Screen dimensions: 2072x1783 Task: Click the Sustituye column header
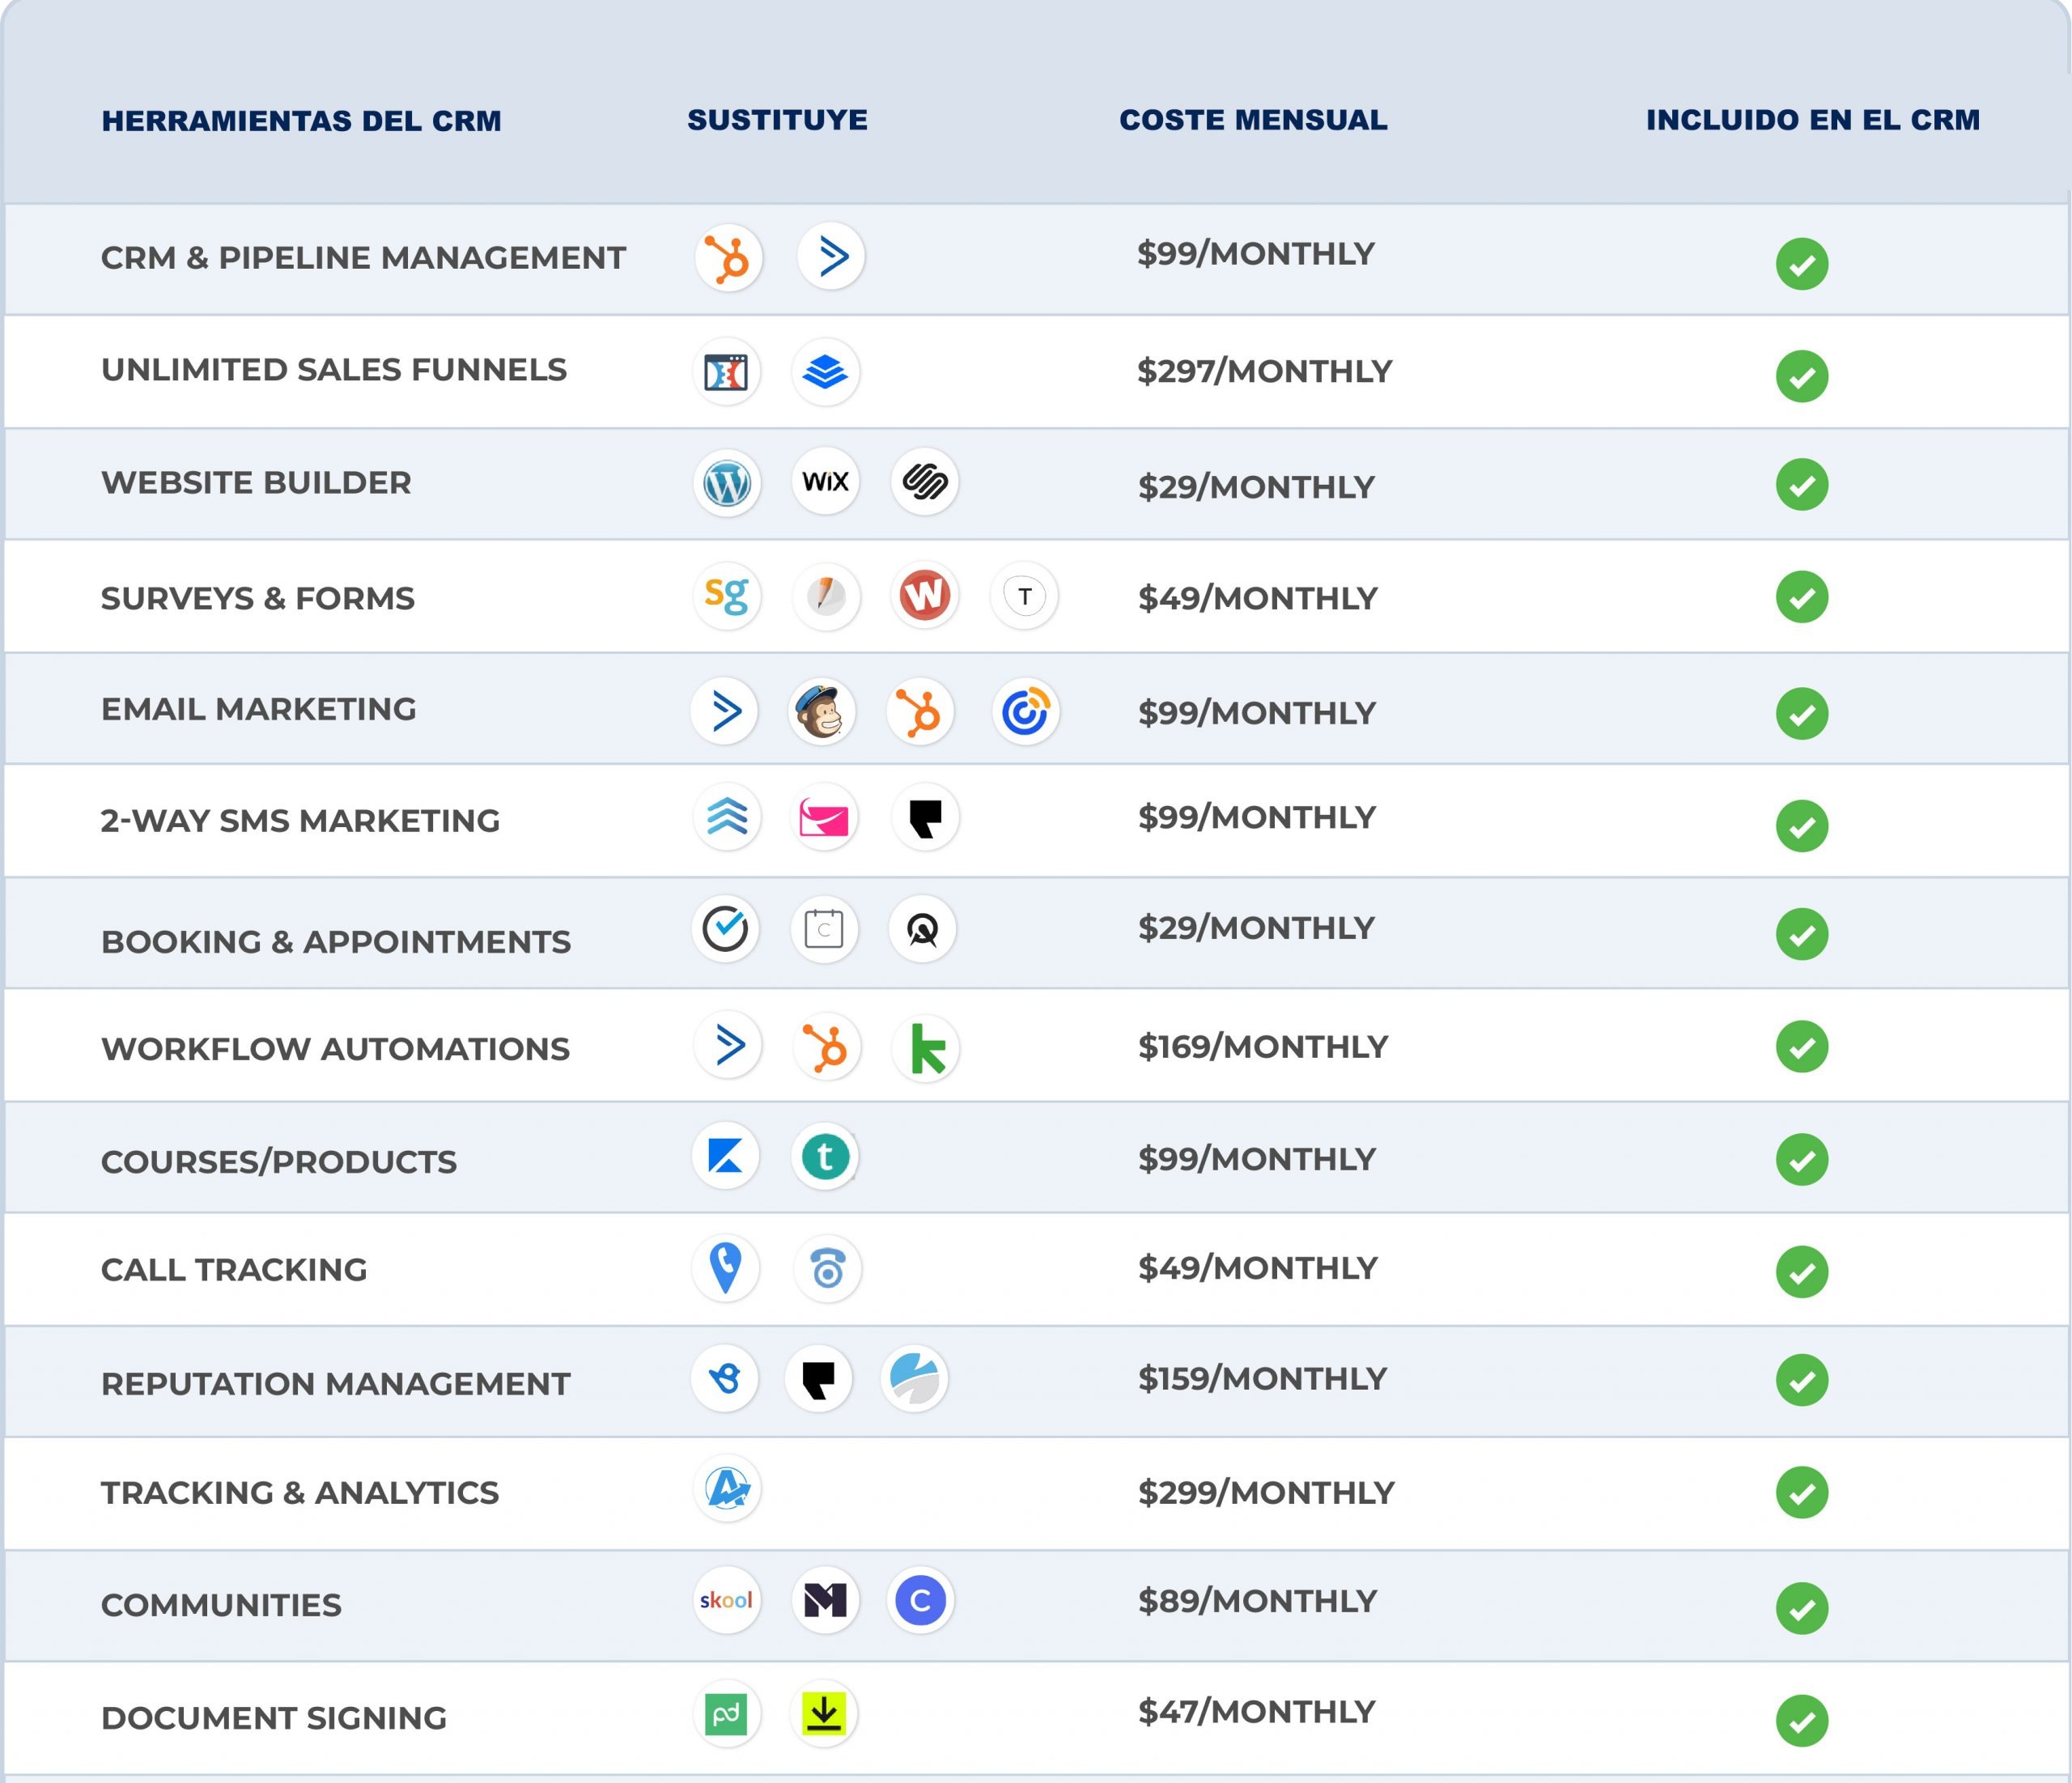pyautogui.click(x=777, y=120)
